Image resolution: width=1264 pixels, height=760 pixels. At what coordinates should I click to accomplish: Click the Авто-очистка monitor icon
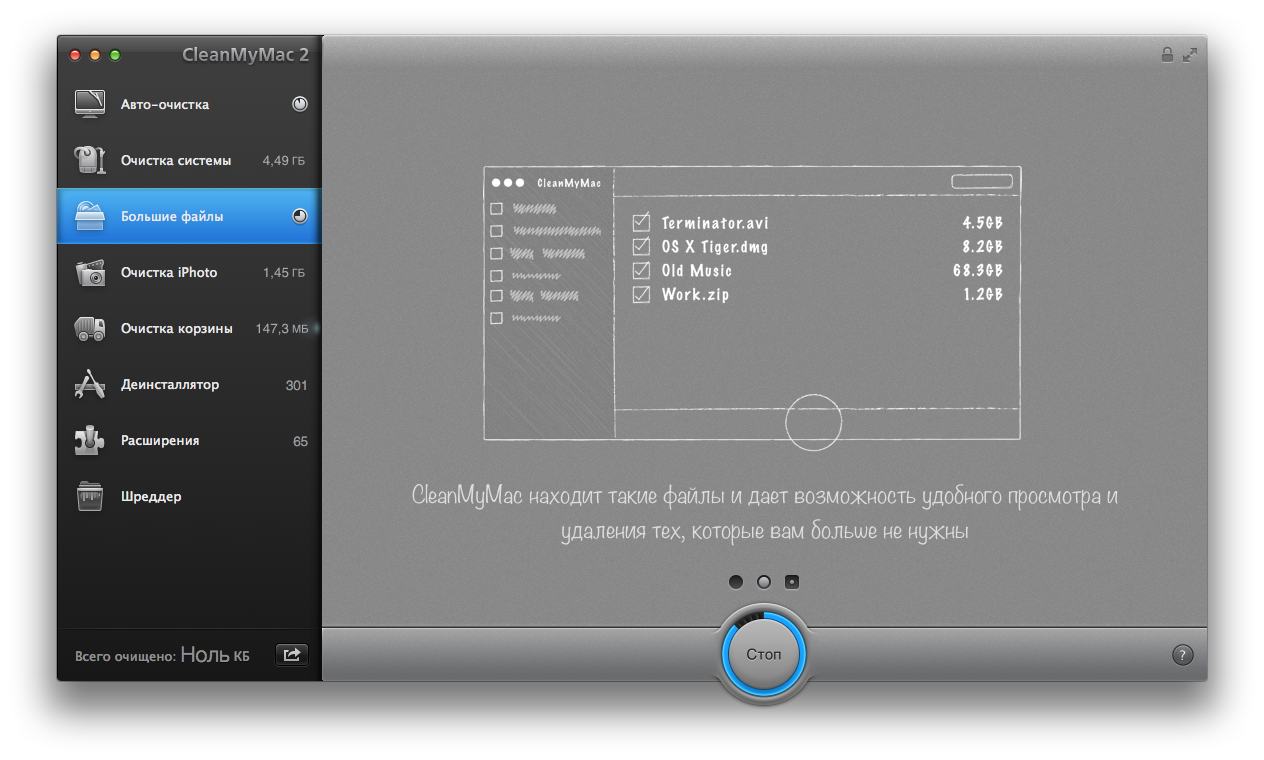tap(90, 104)
